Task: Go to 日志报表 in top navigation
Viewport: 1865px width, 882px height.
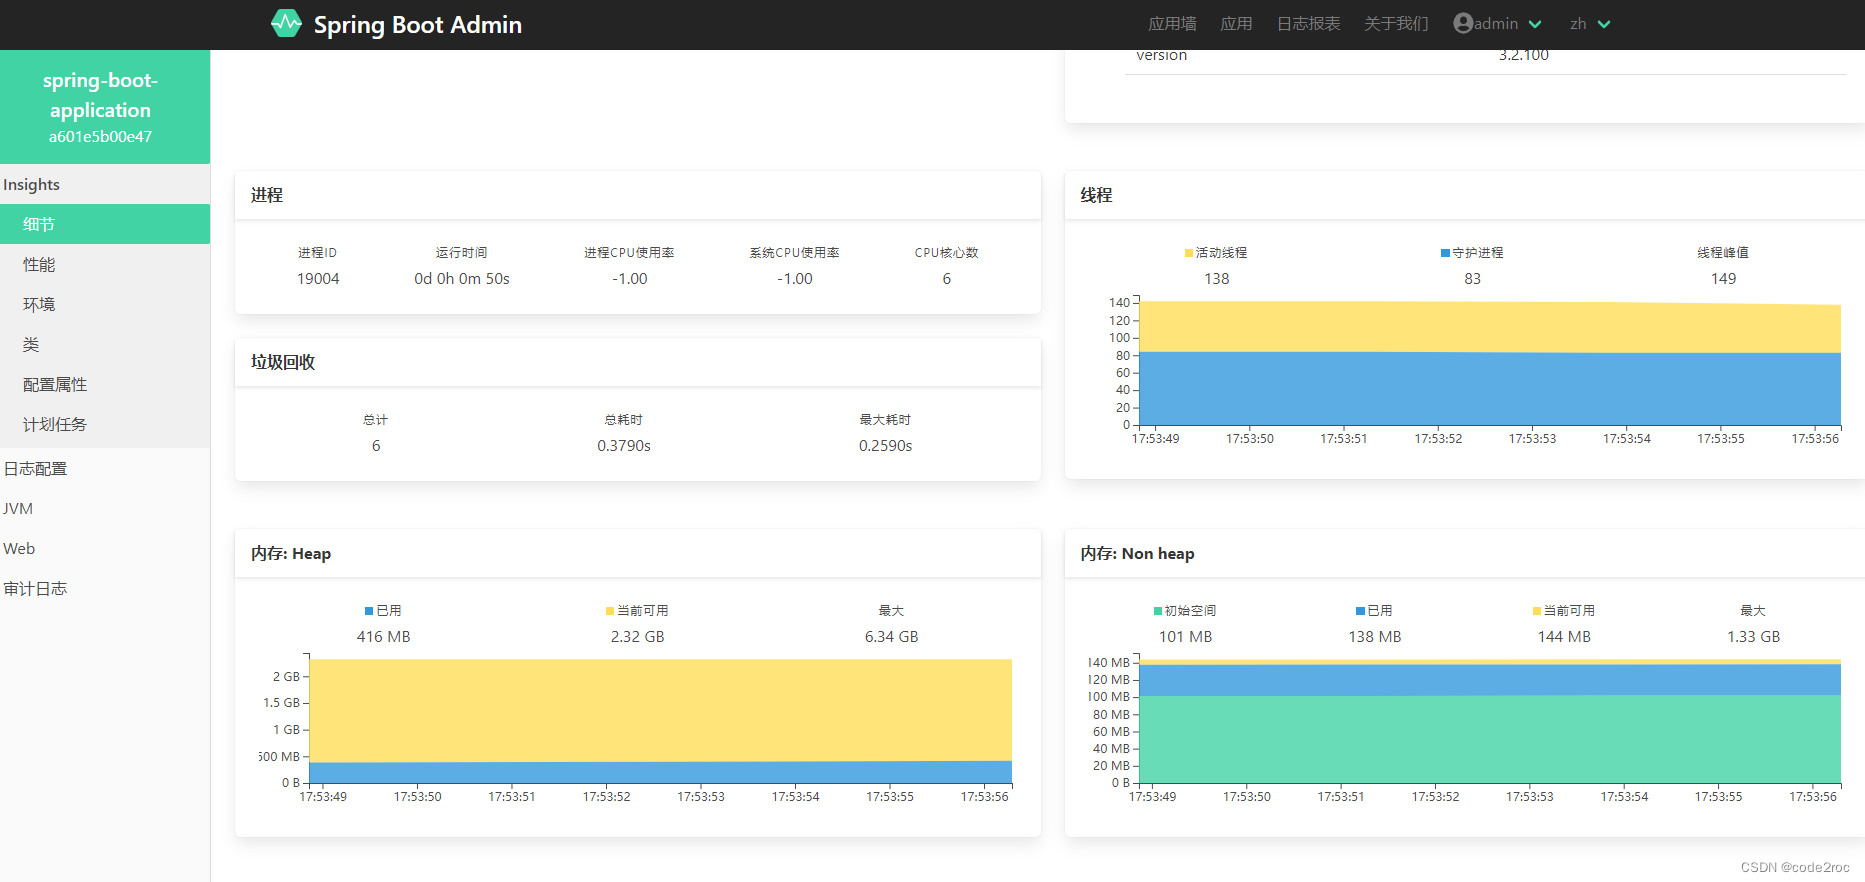Action: (x=1308, y=24)
